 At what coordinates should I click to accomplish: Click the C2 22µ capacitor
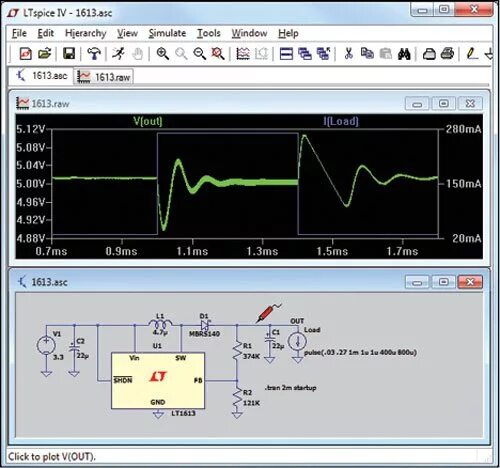(x=74, y=348)
